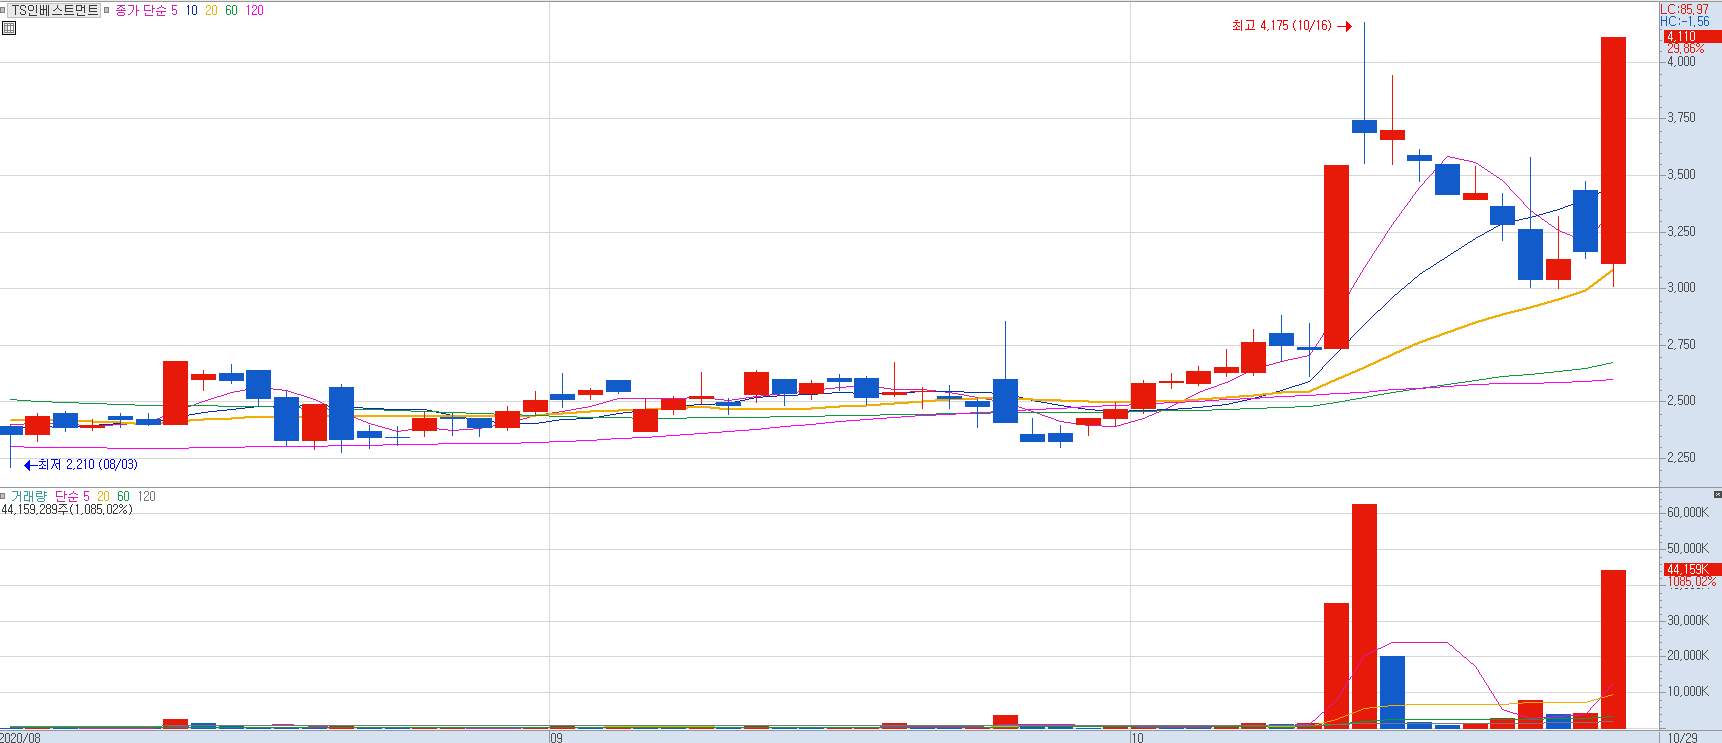Click small square marker before 종가 단순

106,10
